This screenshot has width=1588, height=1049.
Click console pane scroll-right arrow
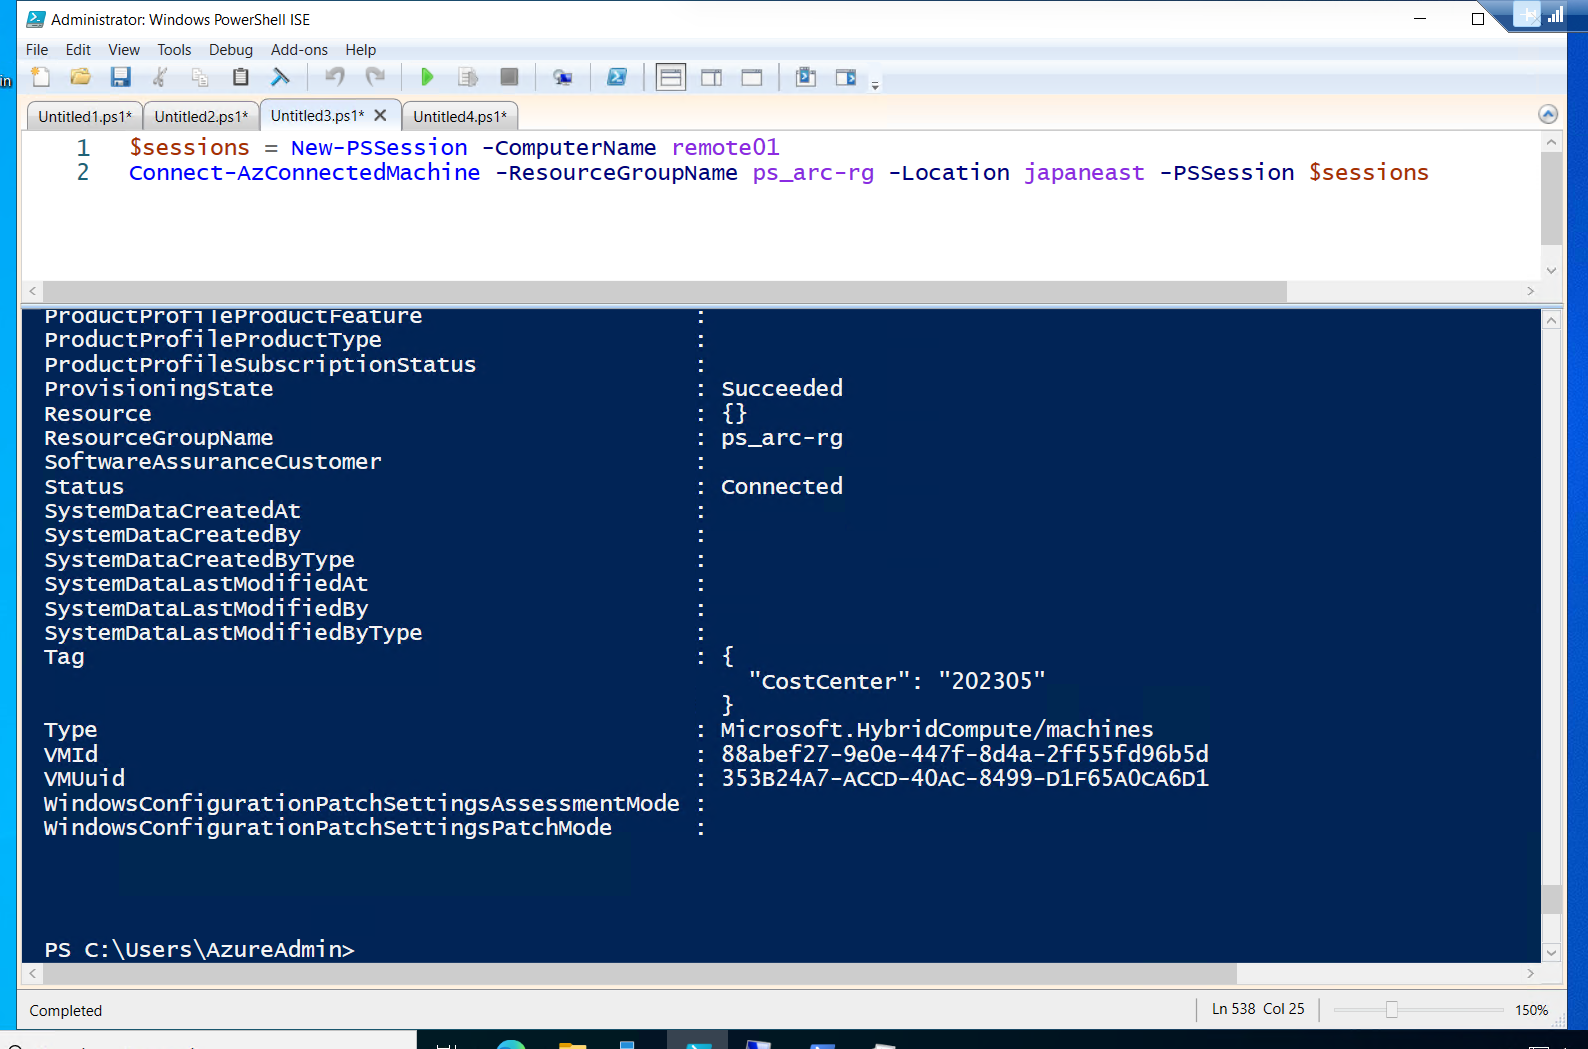point(1530,973)
